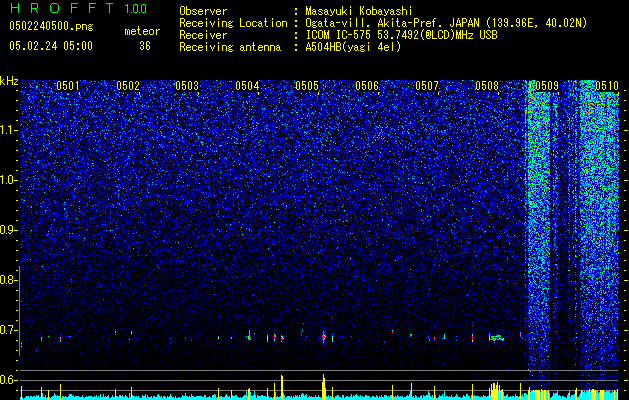Select observer name Masayuki Kobayashi
The image size is (629, 400).
click(359, 11)
